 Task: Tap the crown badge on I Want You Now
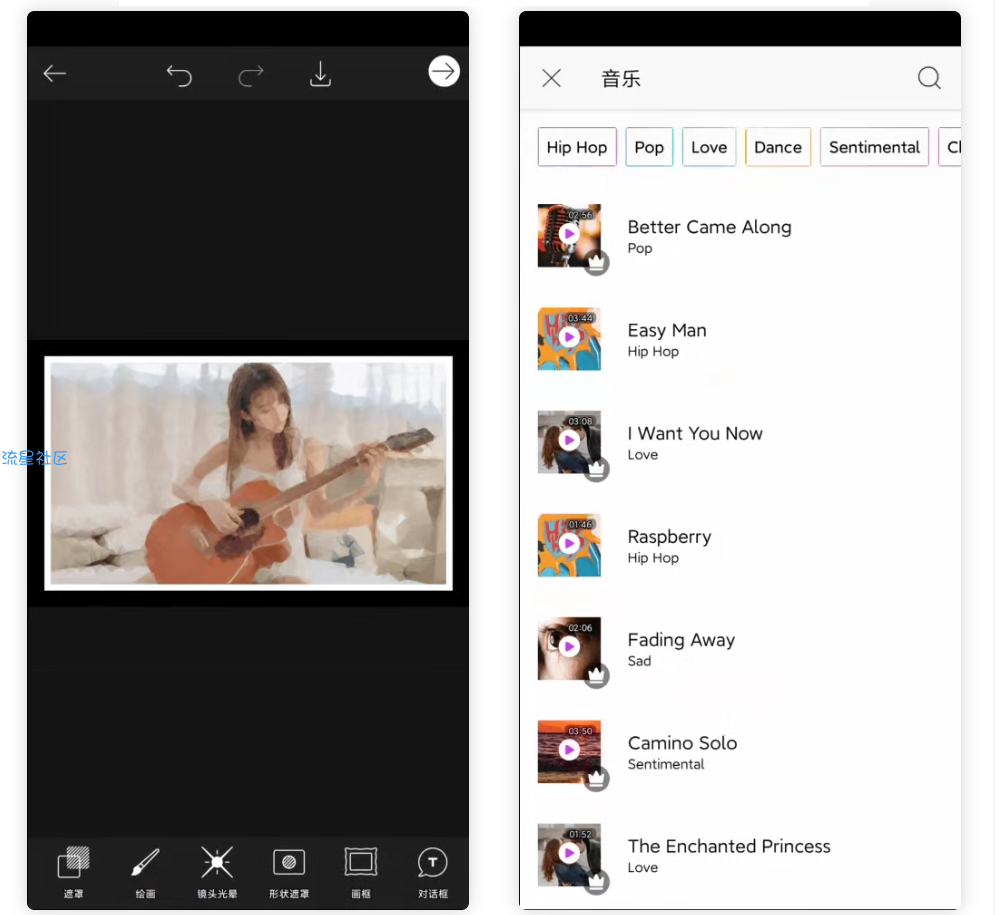click(597, 469)
